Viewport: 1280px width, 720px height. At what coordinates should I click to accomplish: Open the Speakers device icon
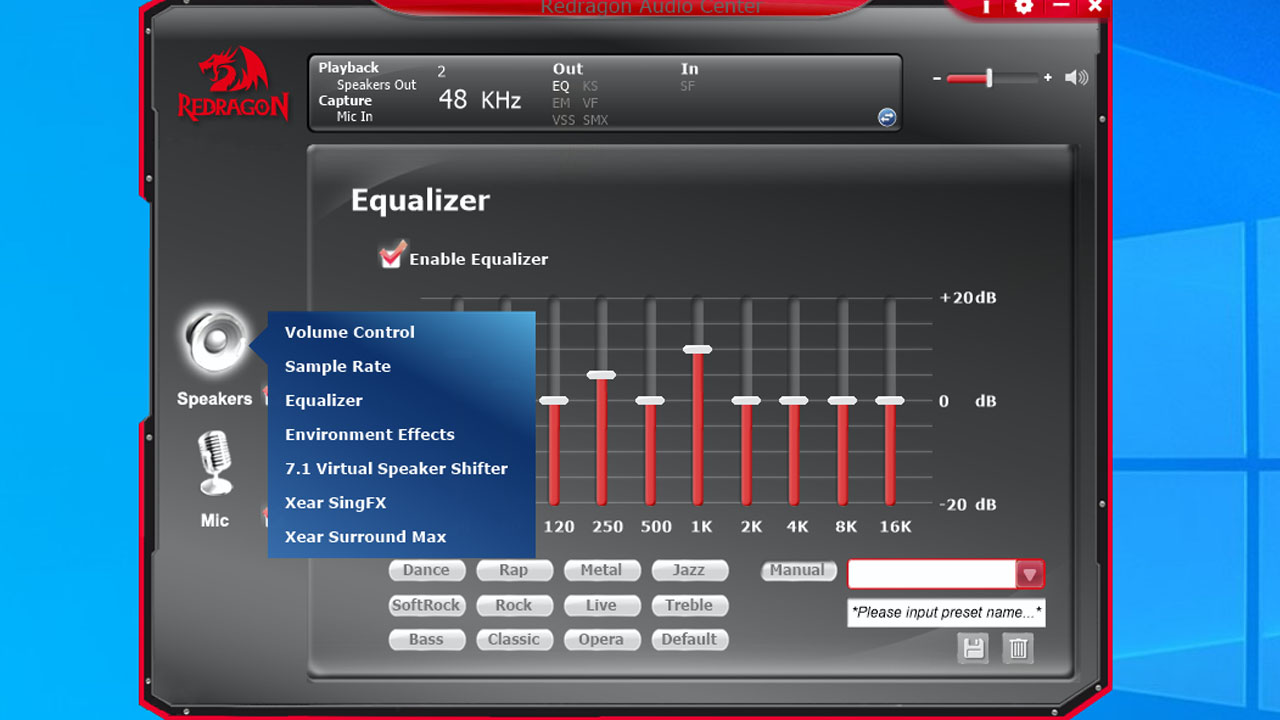point(216,341)
